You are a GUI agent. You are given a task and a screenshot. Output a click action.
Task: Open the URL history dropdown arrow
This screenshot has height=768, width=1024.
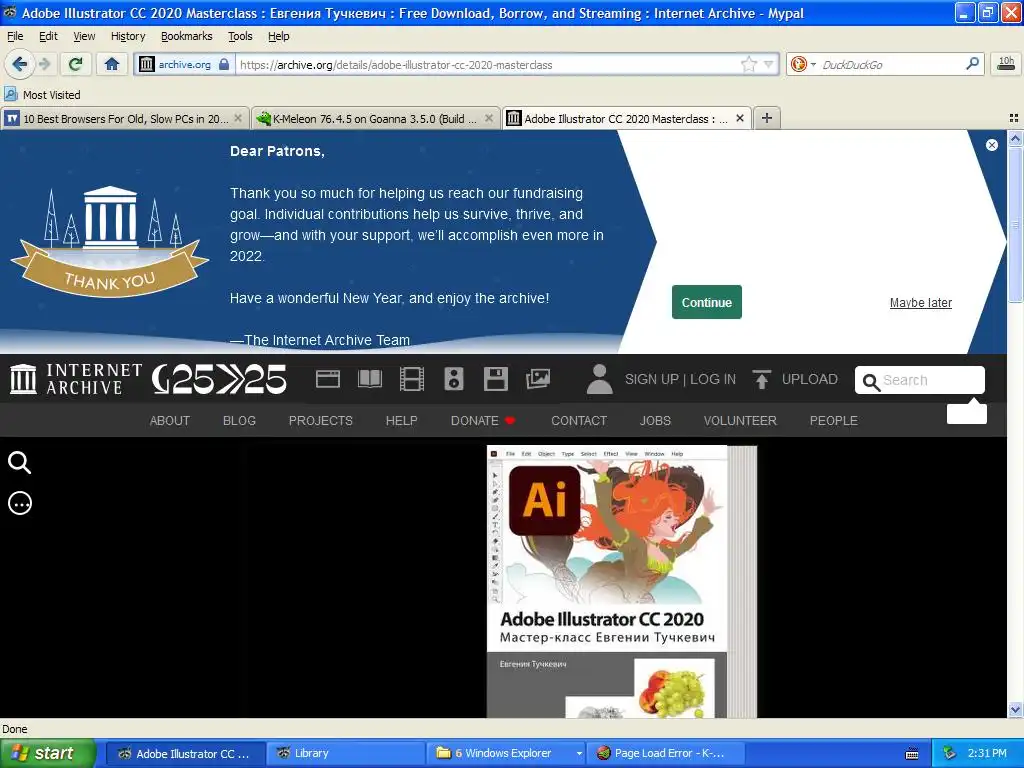pos(769,64)
